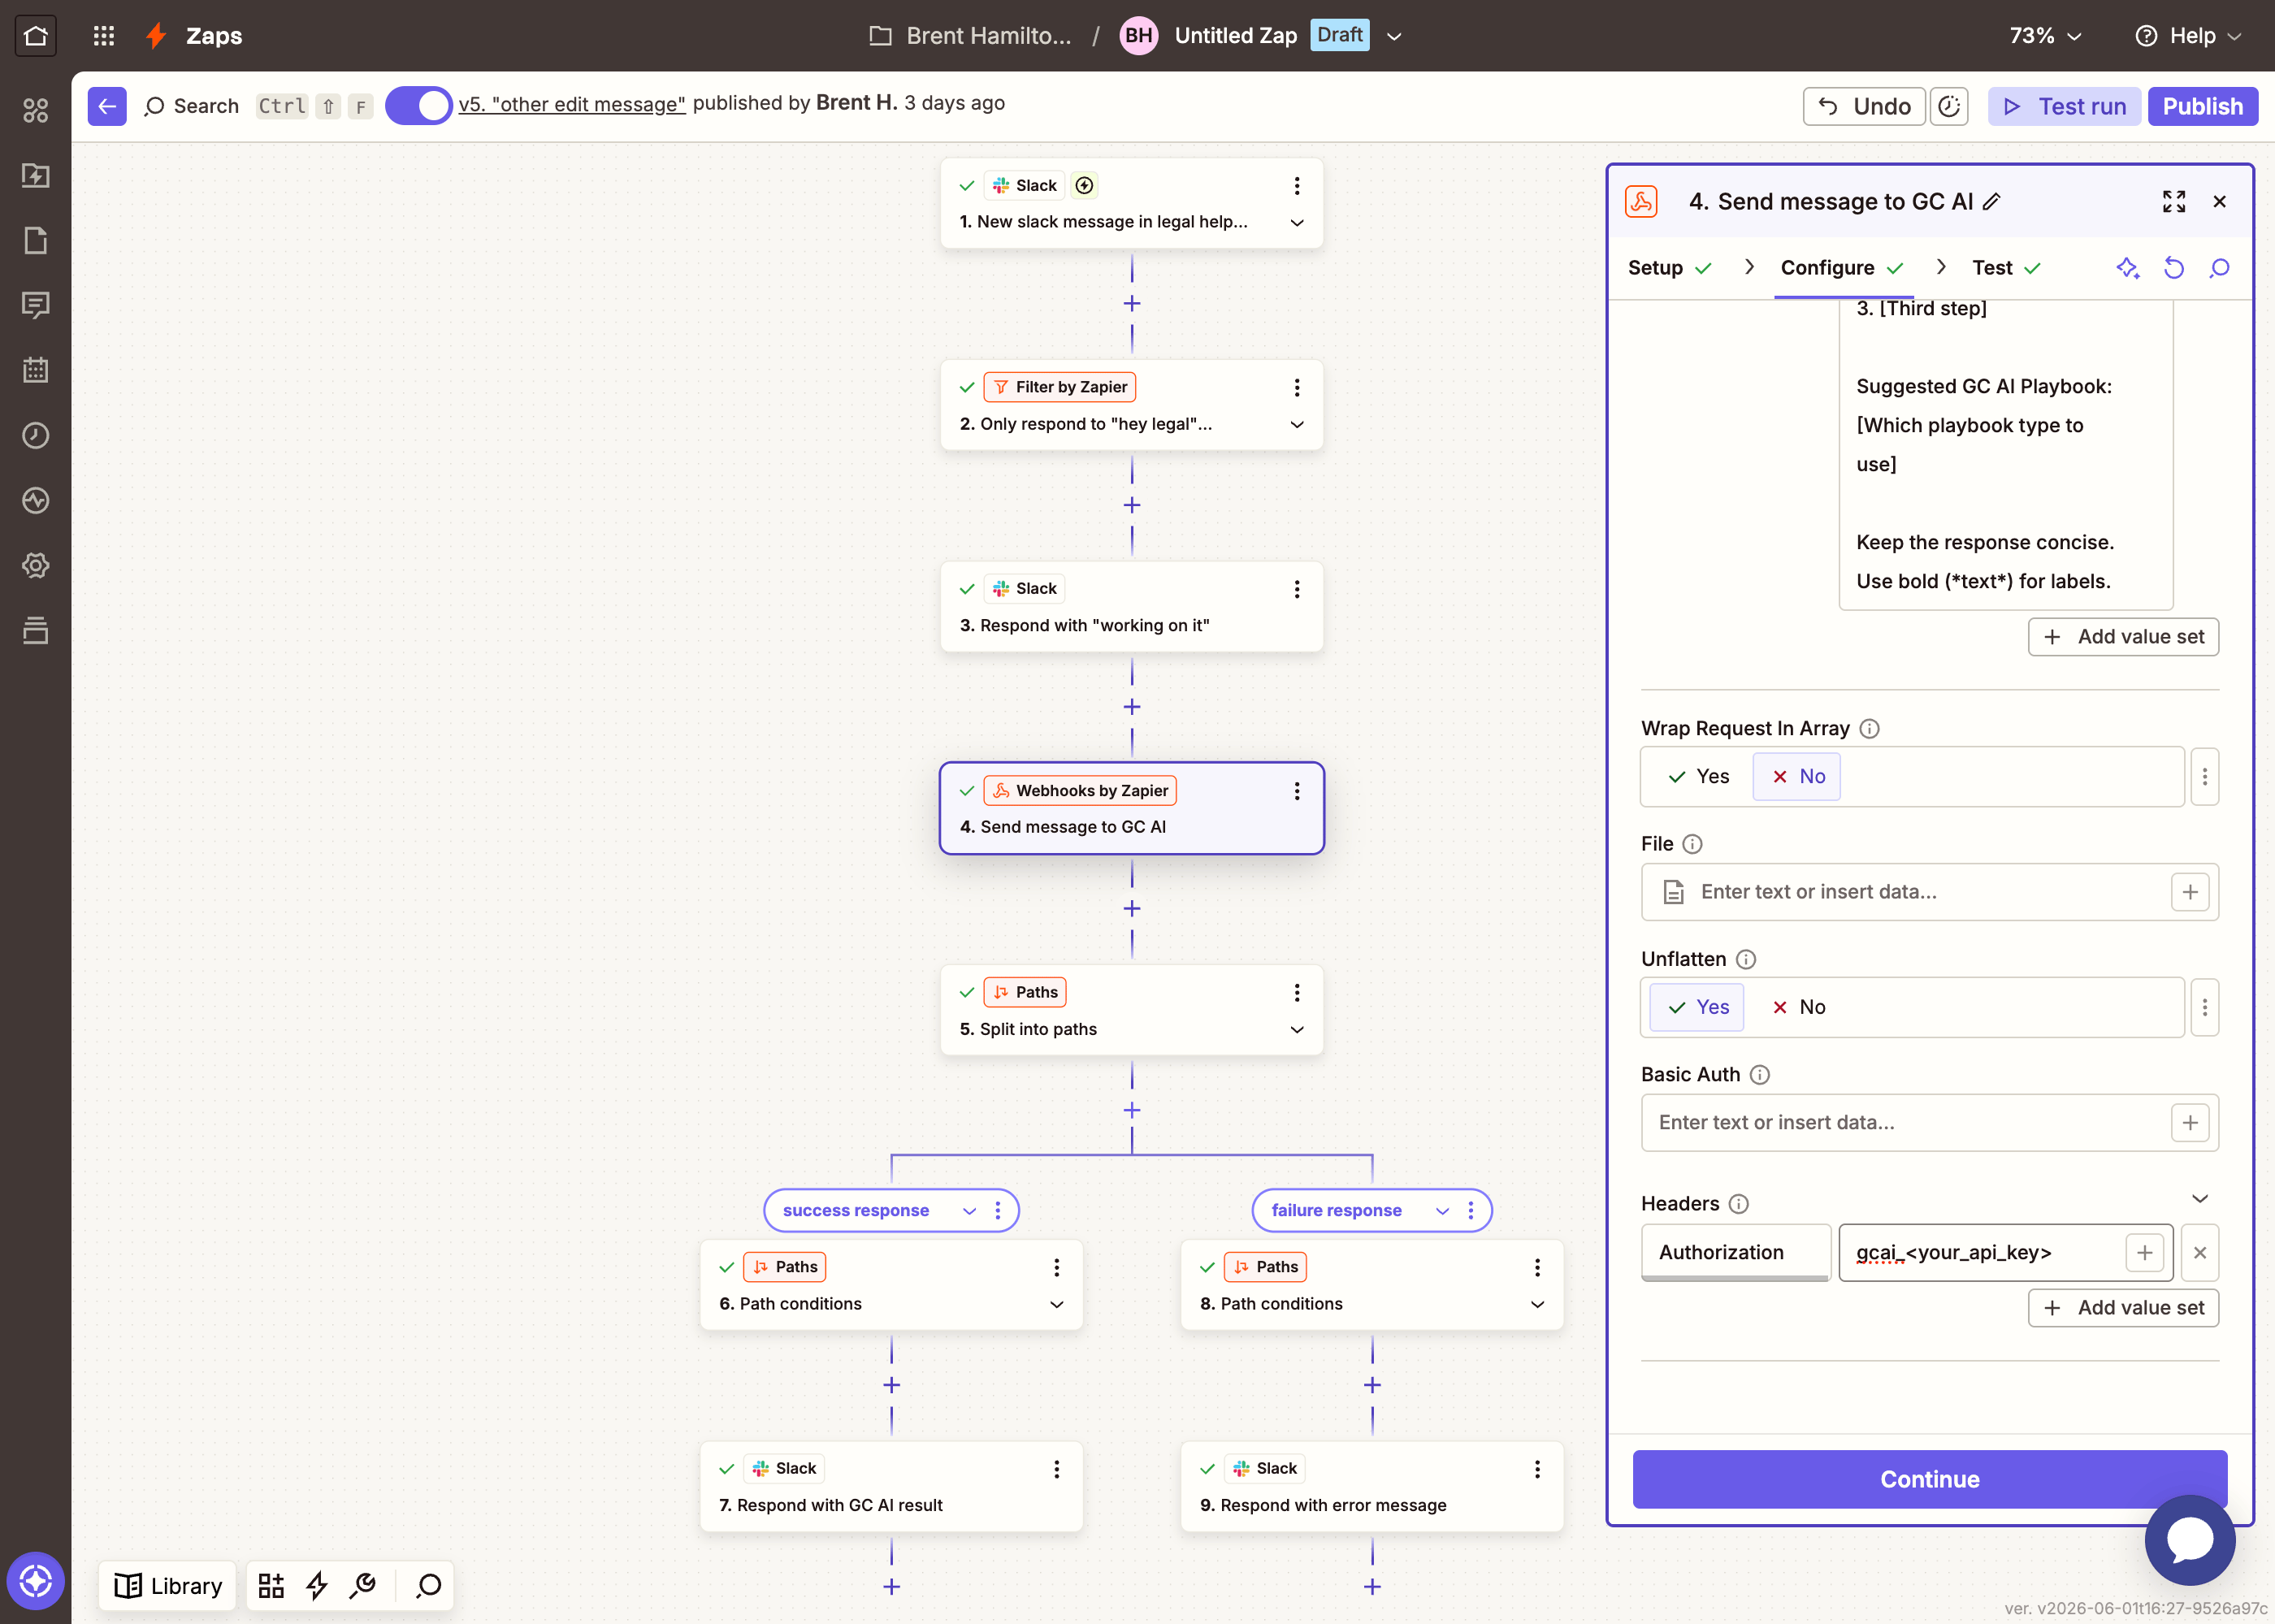
Task: Open the Chatbots sidebar icon
Action: (36, 305)
